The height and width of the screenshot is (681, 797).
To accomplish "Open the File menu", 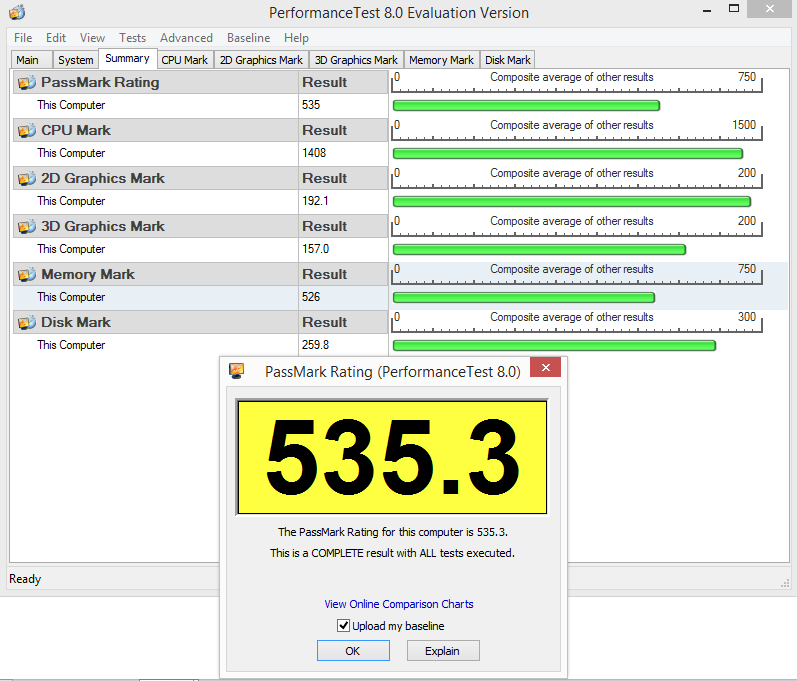I will [23, 38].
